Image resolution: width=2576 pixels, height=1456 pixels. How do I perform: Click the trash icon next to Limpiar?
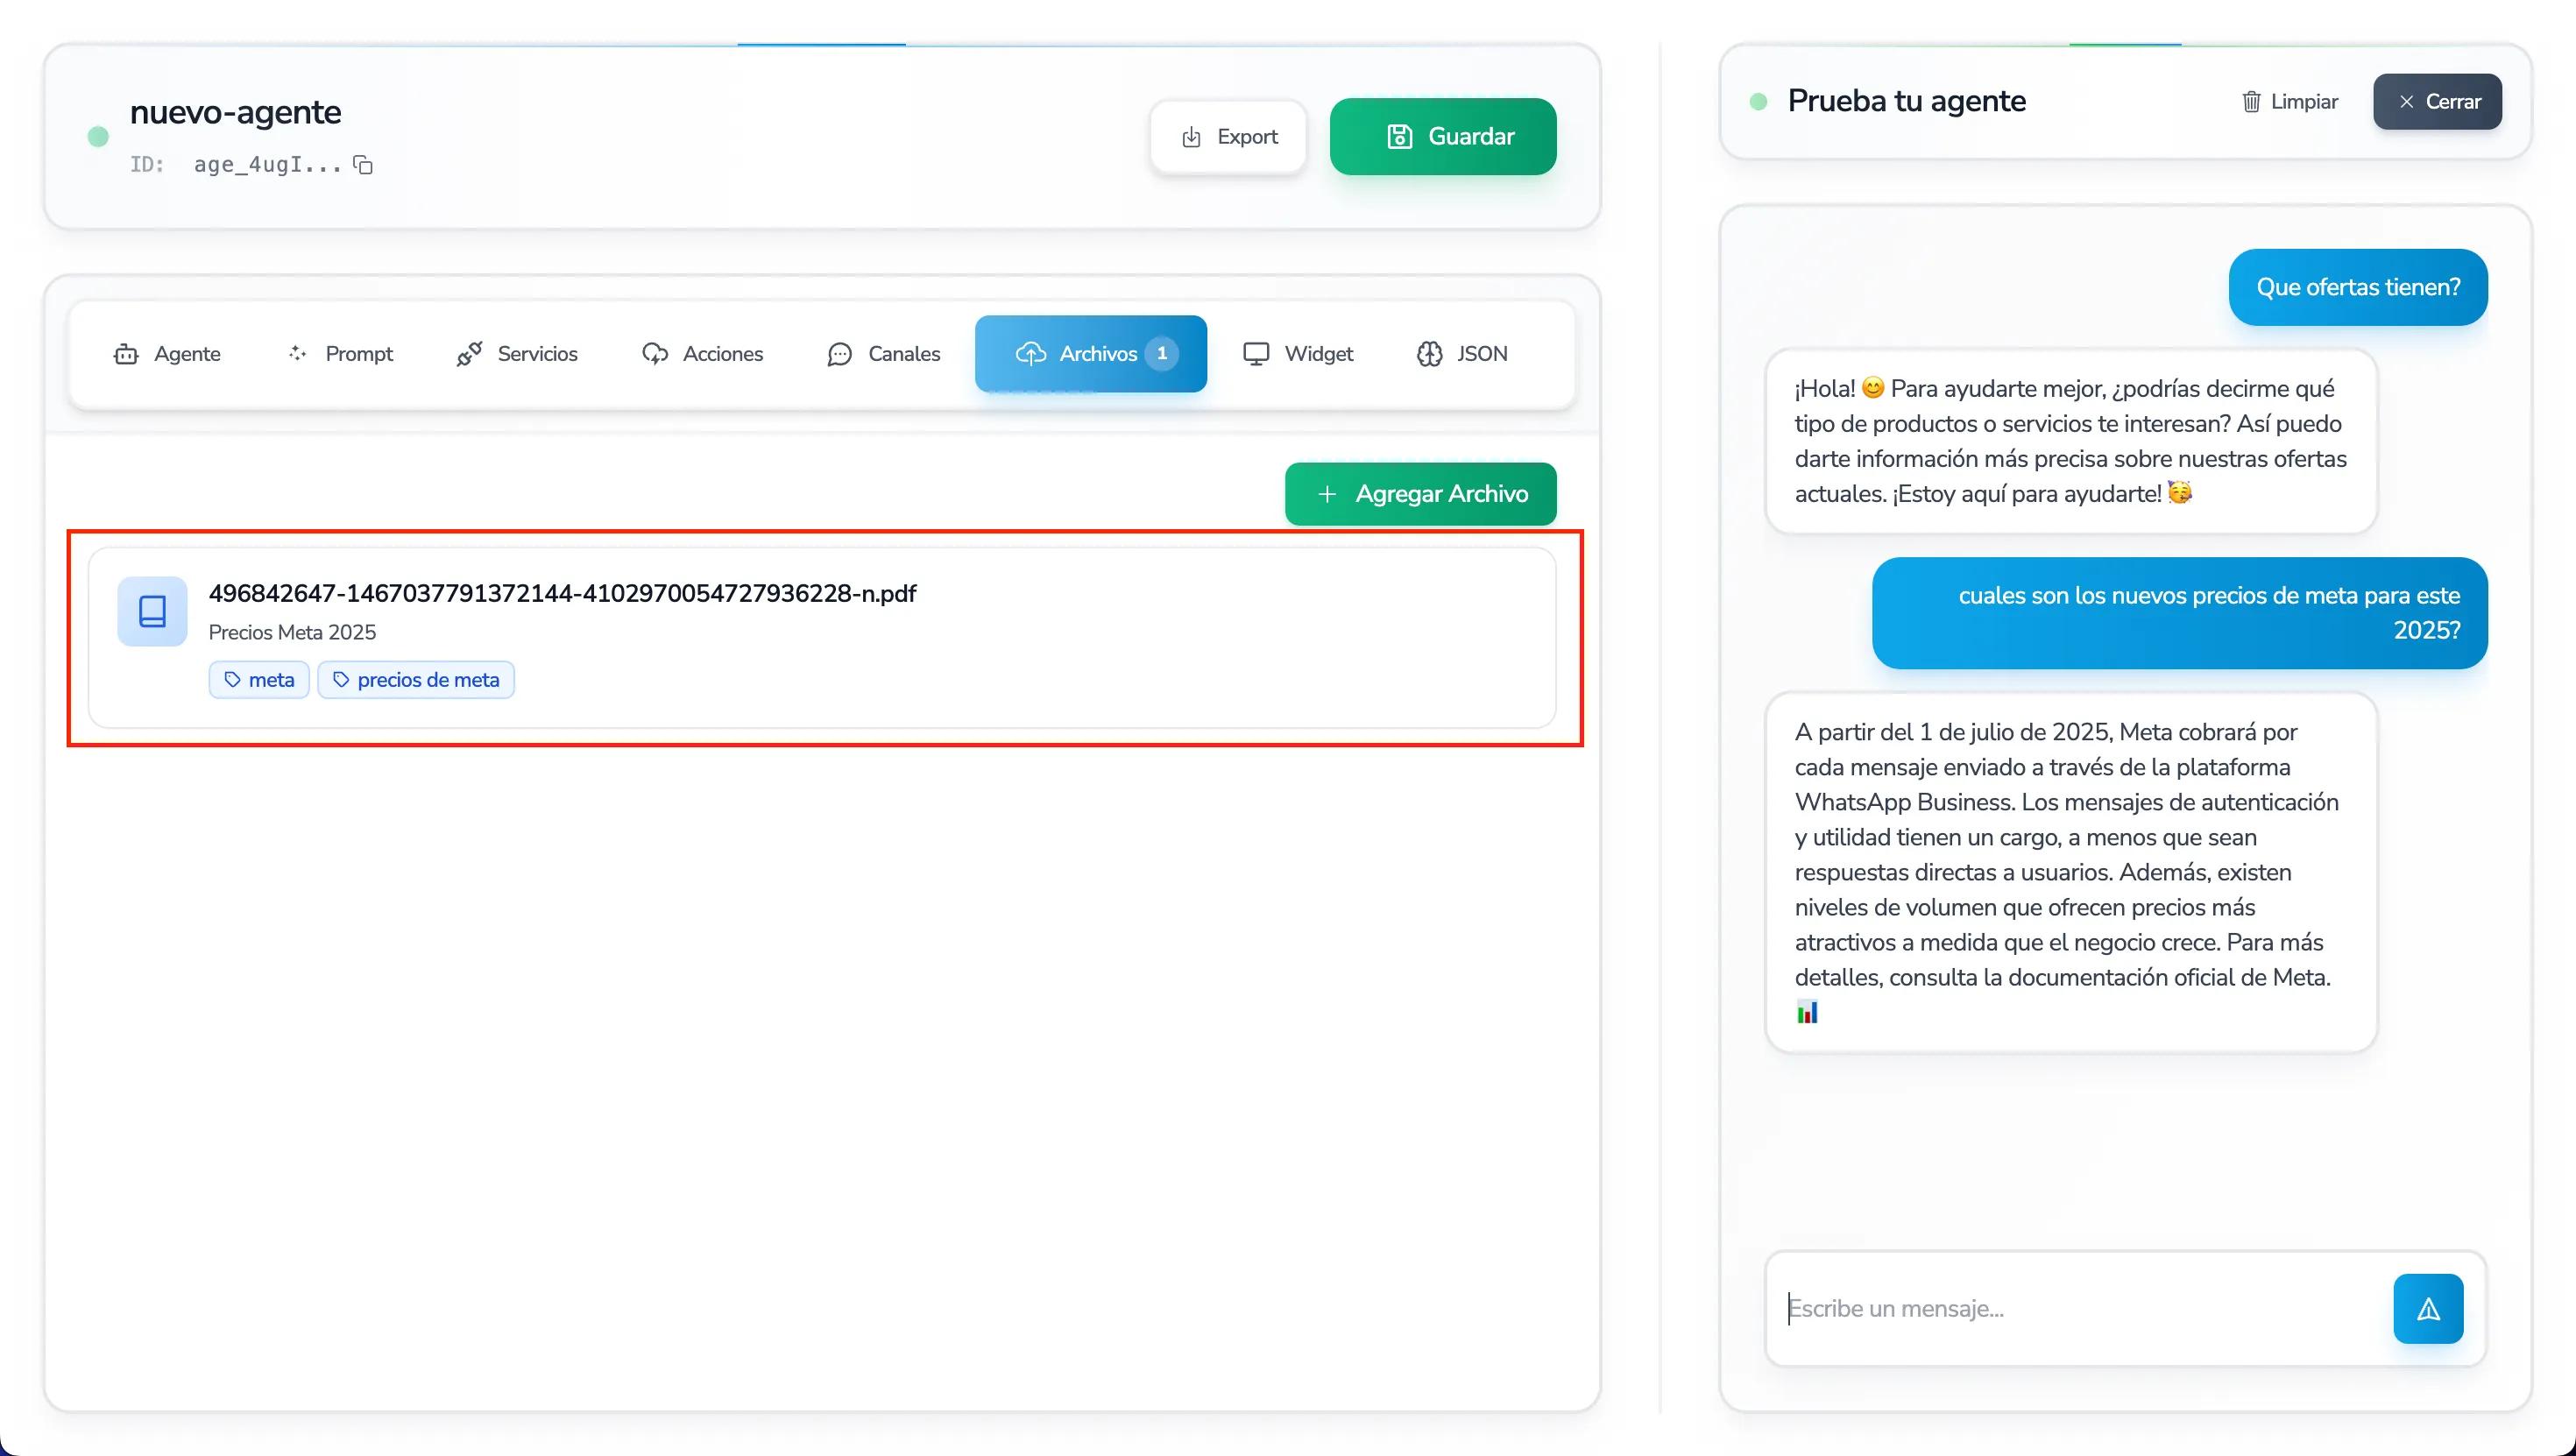pos(2251,102)
